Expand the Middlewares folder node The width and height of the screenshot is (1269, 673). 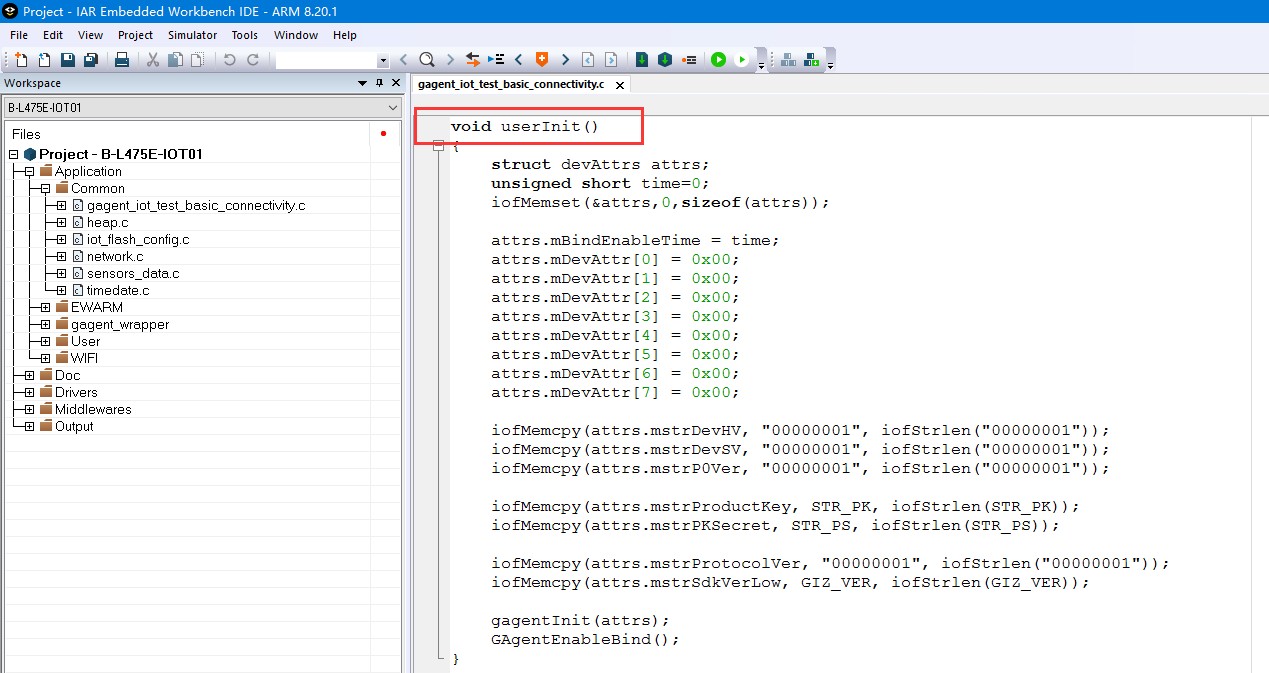[29, 409]
